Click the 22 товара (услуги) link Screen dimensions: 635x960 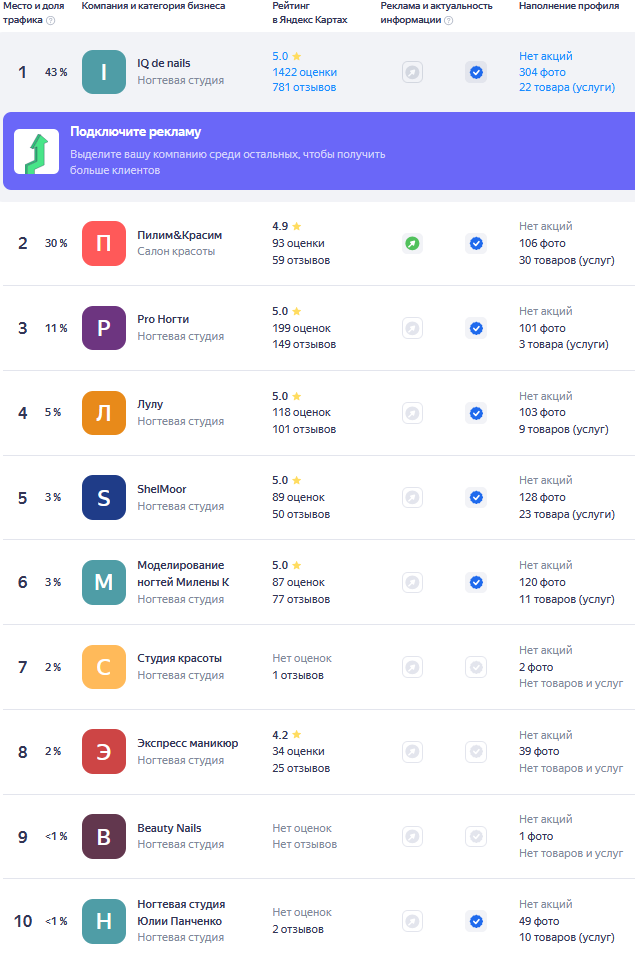click(x=565, y=88)
